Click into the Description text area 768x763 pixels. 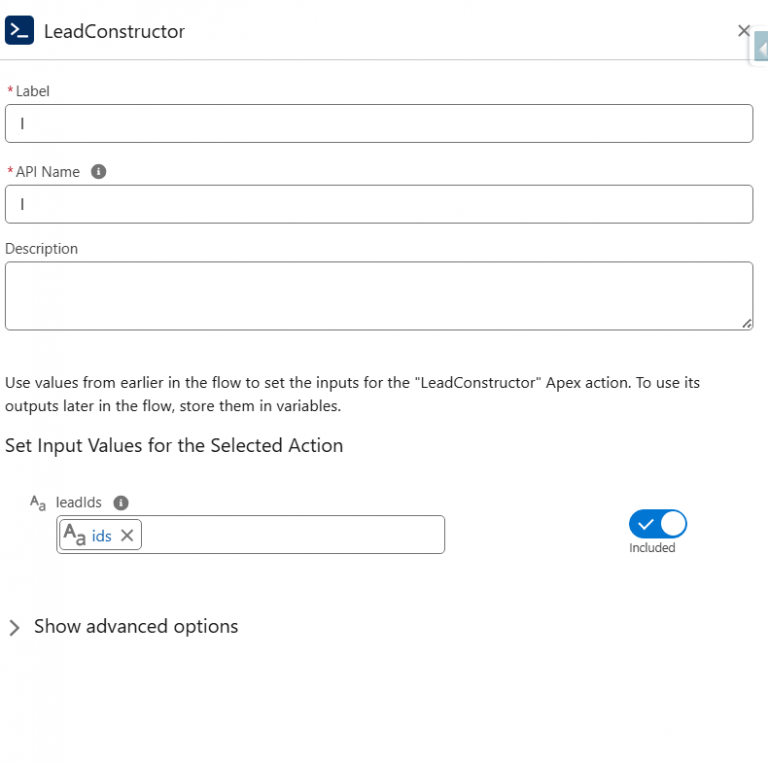click(x=379, y=295)
